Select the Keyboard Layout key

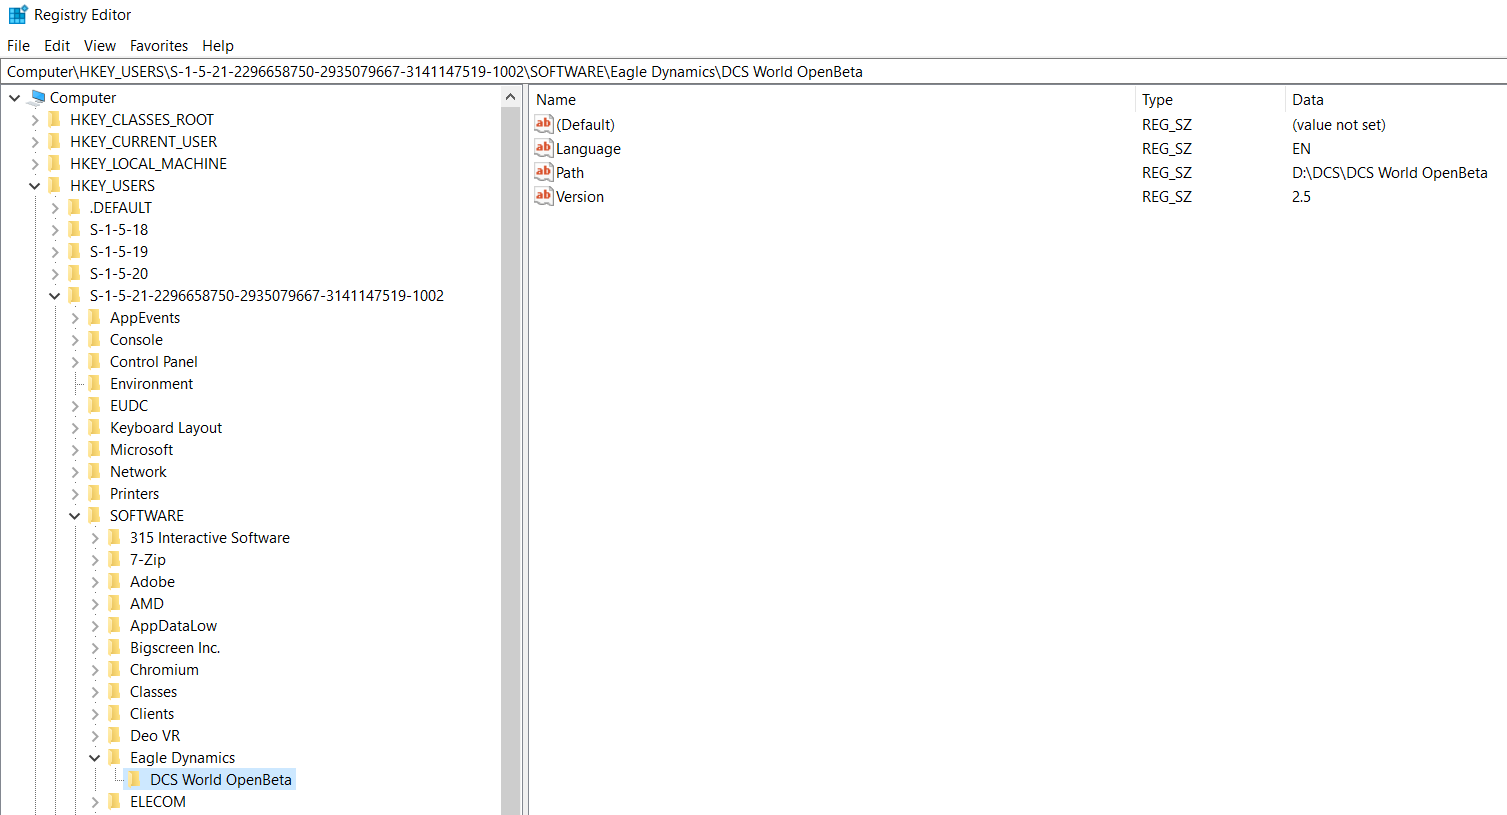(x=166, y=428)
